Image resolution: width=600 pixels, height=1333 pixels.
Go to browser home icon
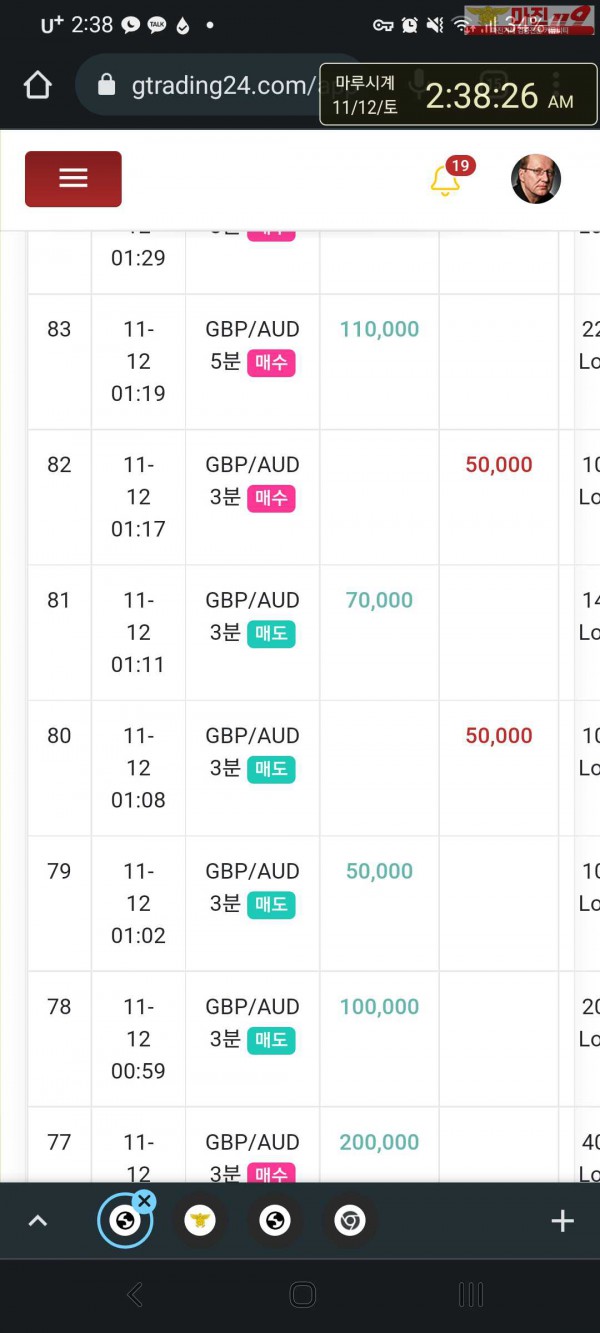(x=37, y=86)
